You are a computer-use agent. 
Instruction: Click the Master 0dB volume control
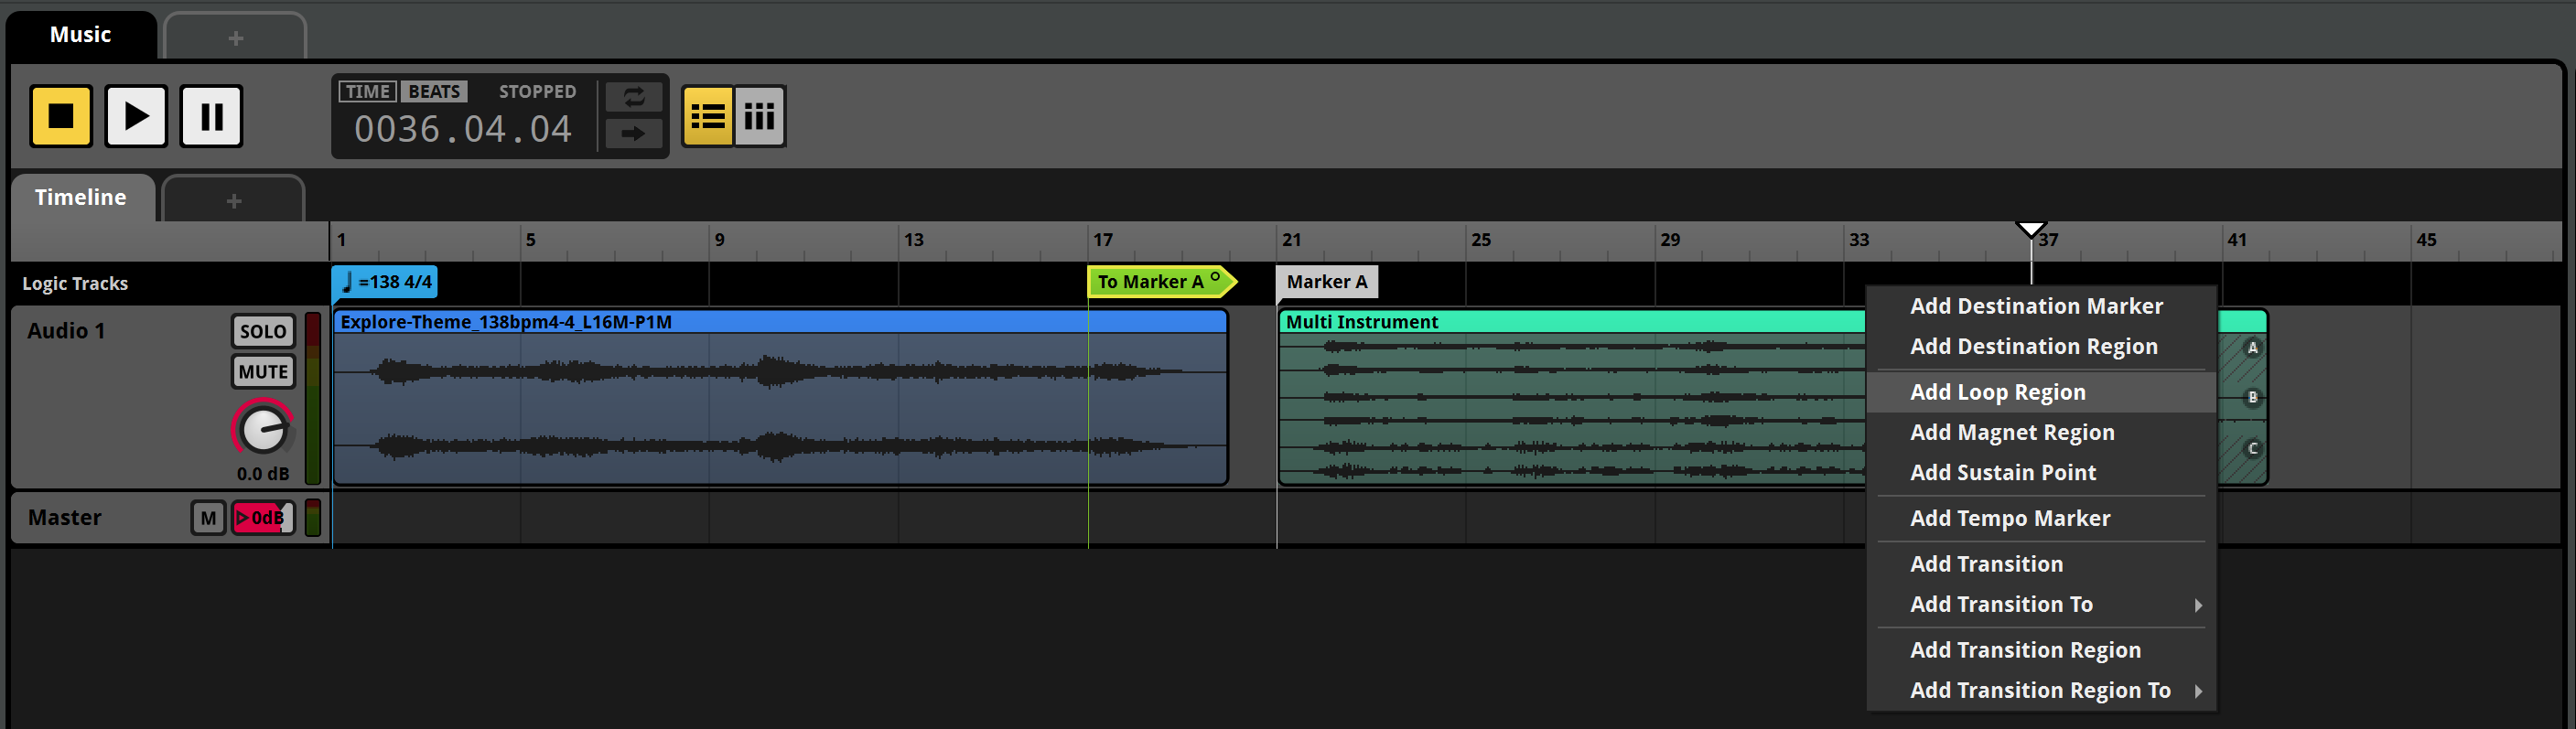pyautogui.click(x=263, y=518)
